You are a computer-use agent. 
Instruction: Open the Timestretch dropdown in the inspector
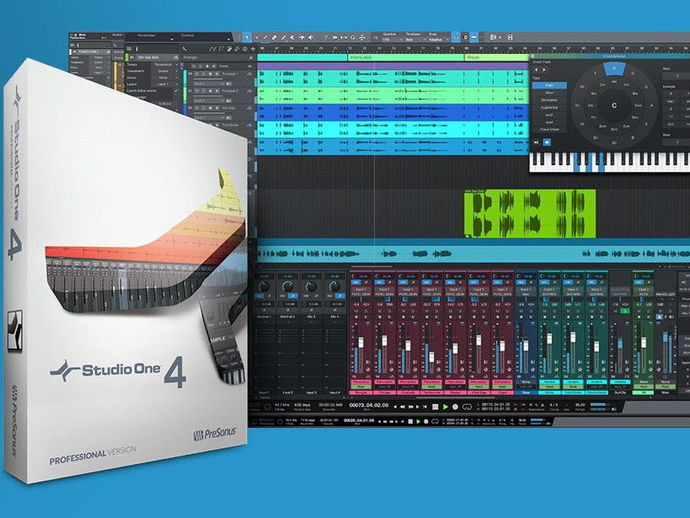pyautogui.click(x=163, y=71)
